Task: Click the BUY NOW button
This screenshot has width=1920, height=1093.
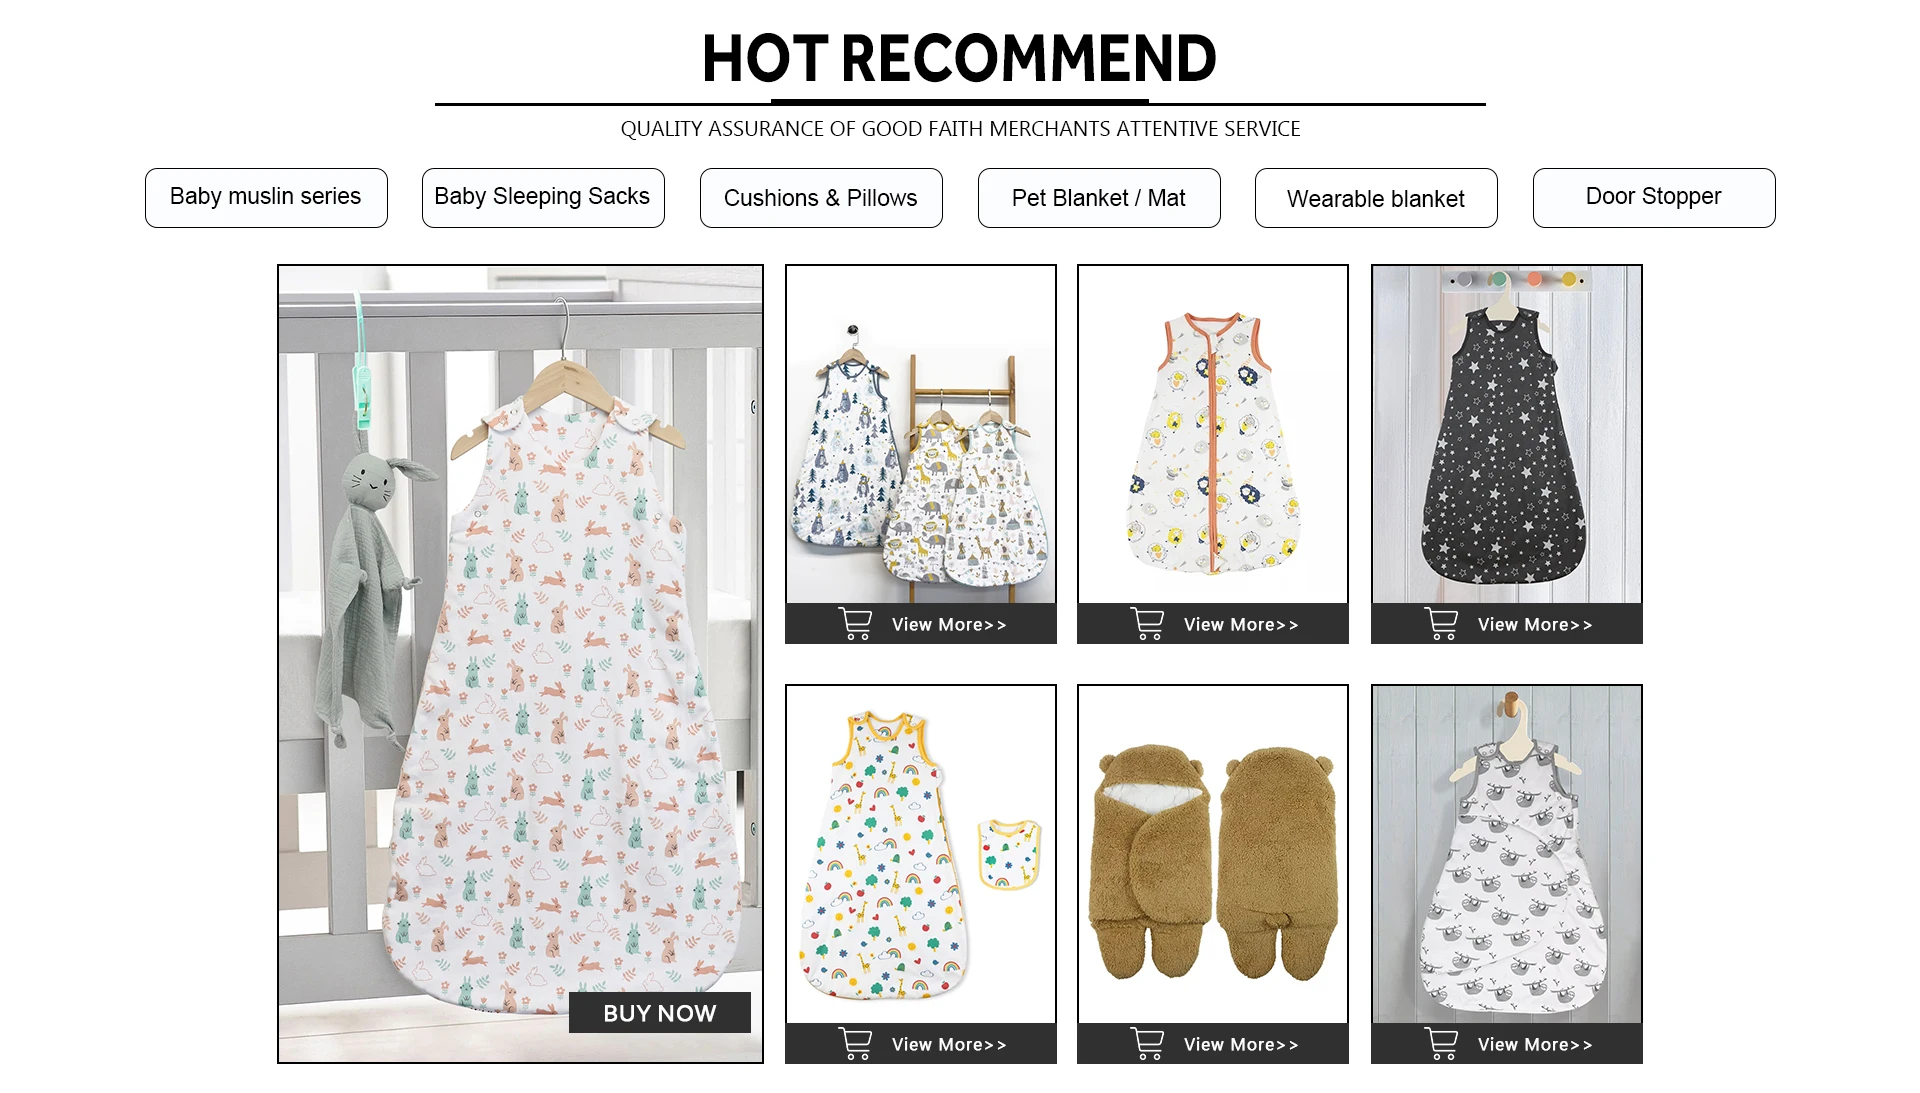Action: [x=660, y=1013]
